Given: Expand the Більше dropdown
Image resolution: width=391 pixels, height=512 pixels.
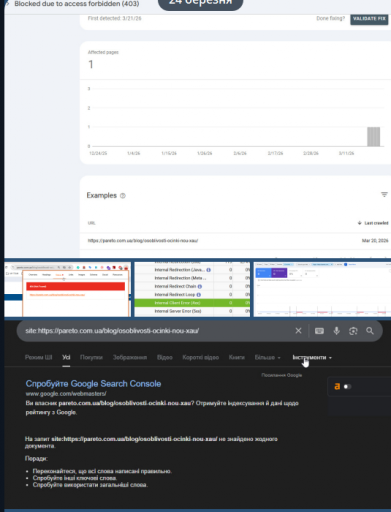Looking at the screenshot, I should click(x=268, y=357).
